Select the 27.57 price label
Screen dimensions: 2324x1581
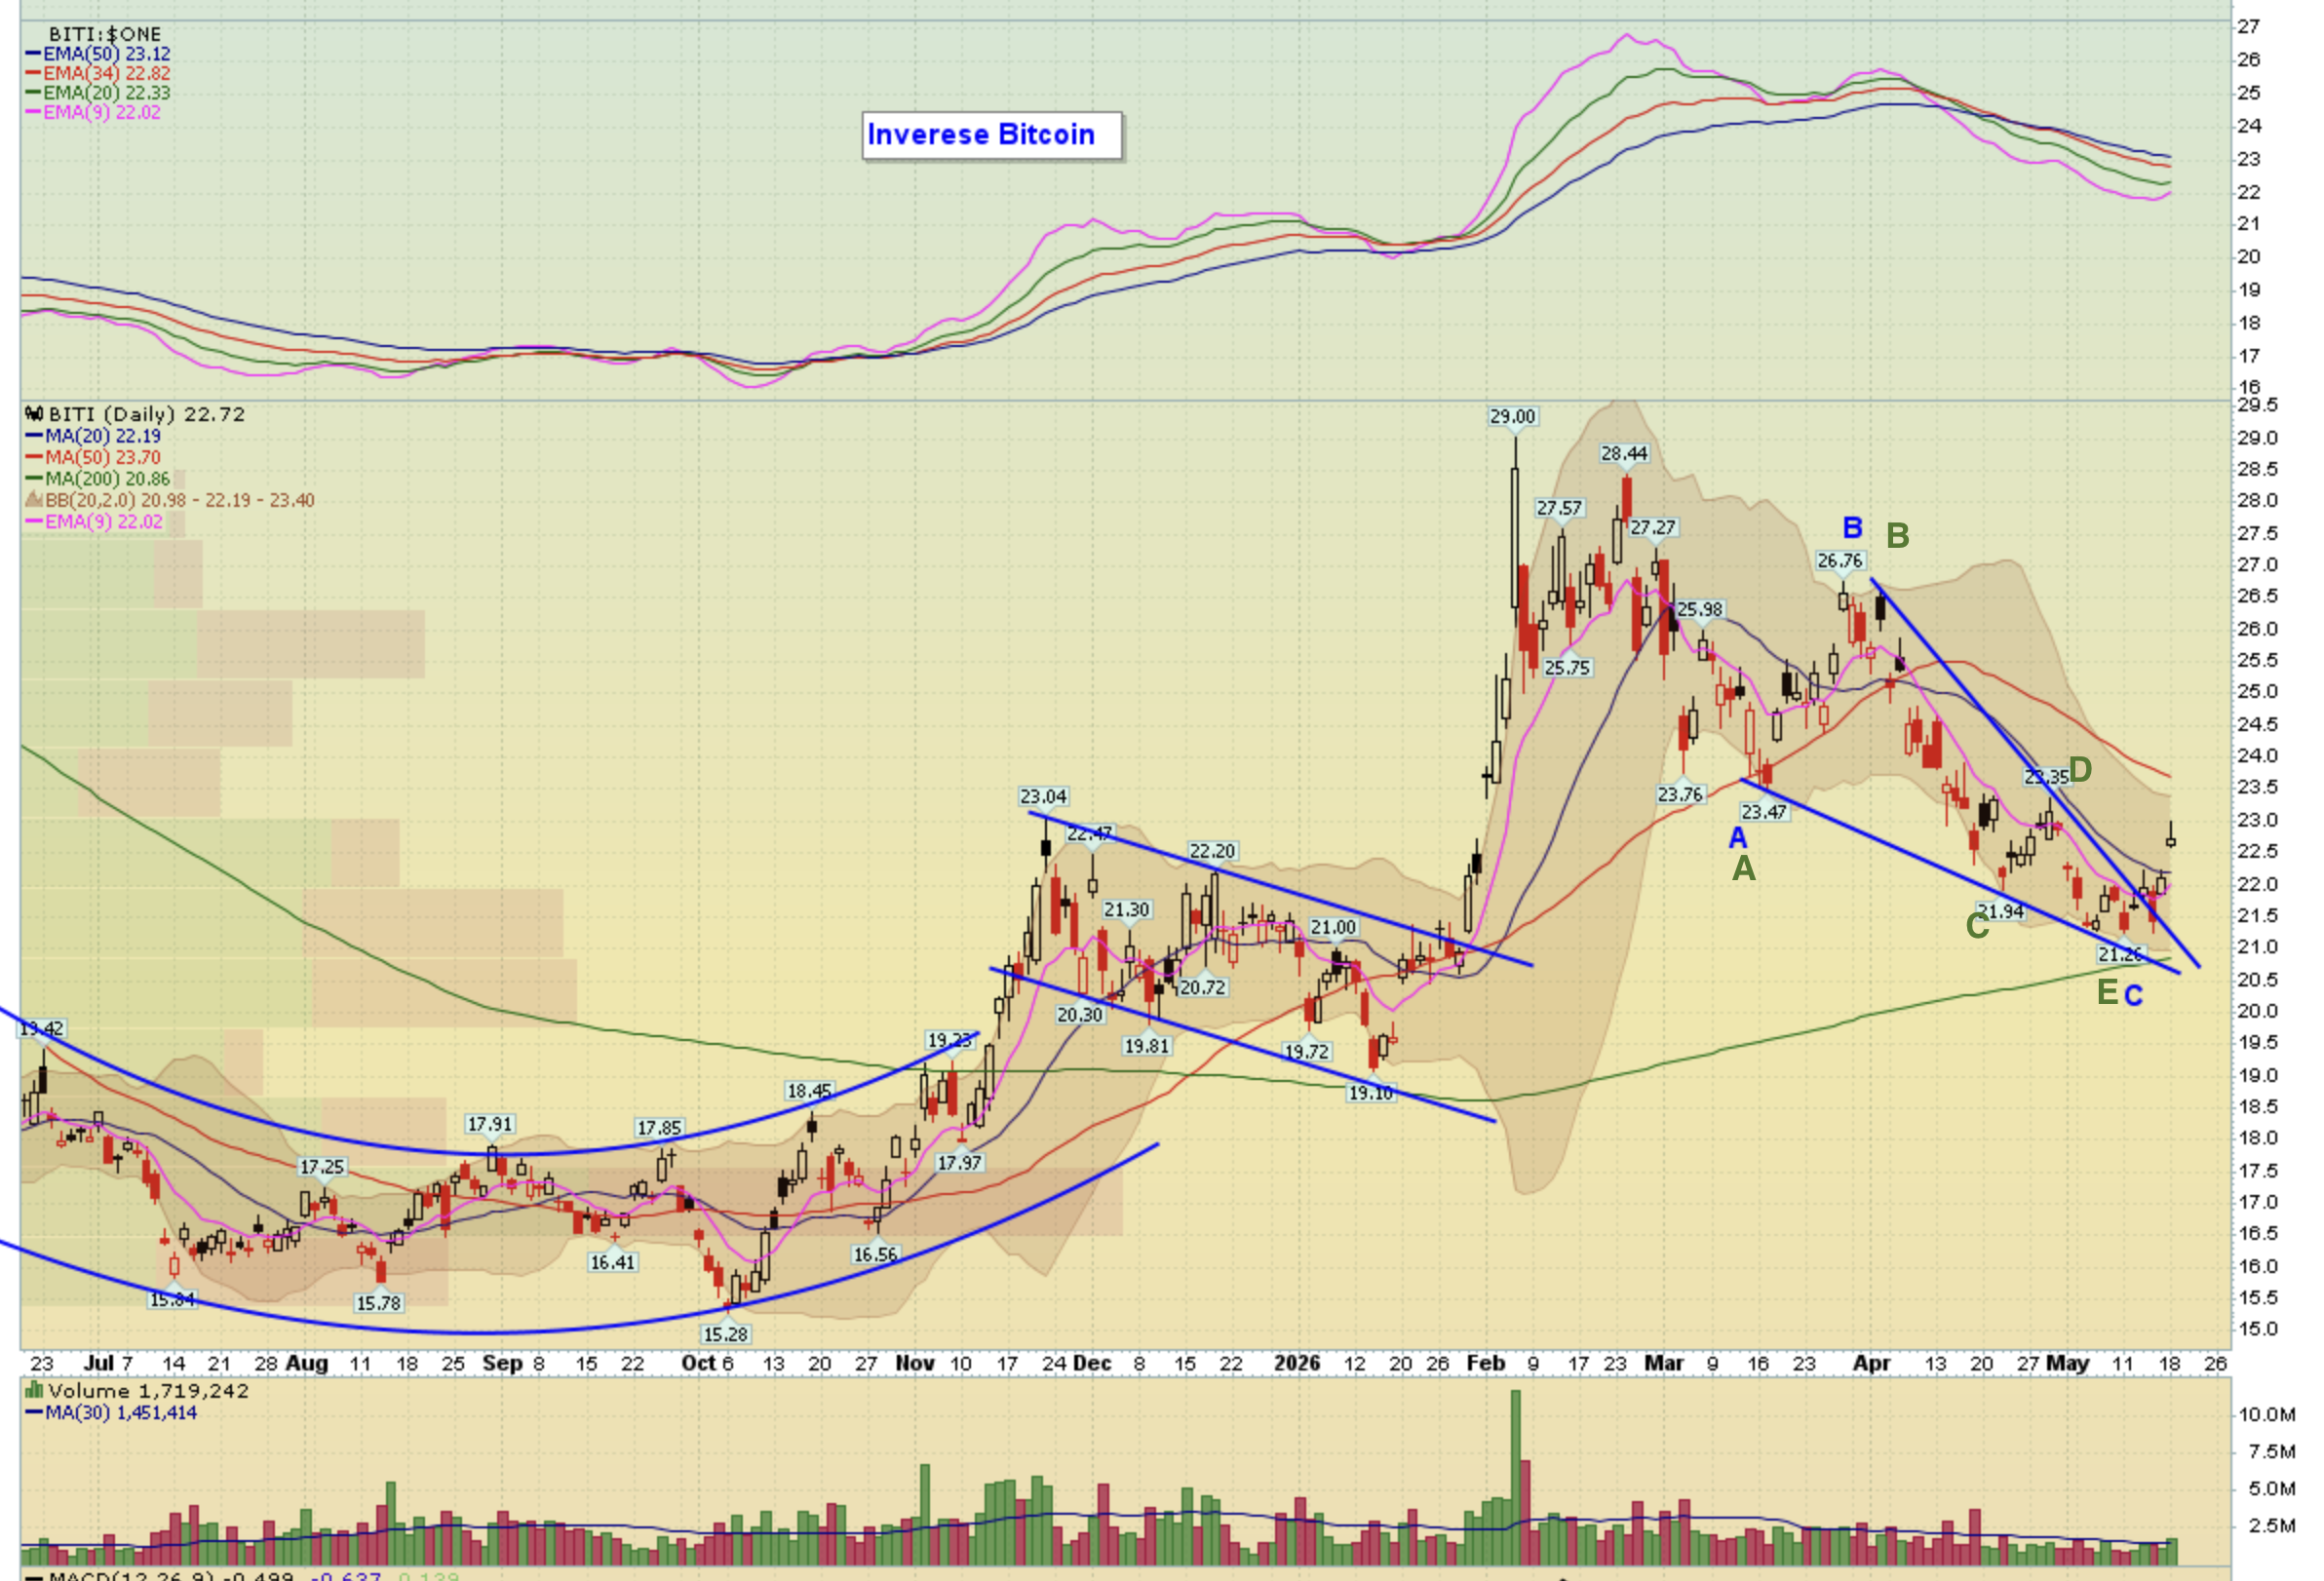coord(1560,508)
